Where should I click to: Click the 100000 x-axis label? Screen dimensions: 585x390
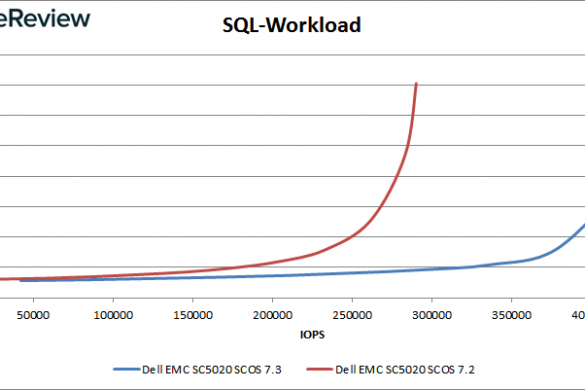(x=113, y=315)
